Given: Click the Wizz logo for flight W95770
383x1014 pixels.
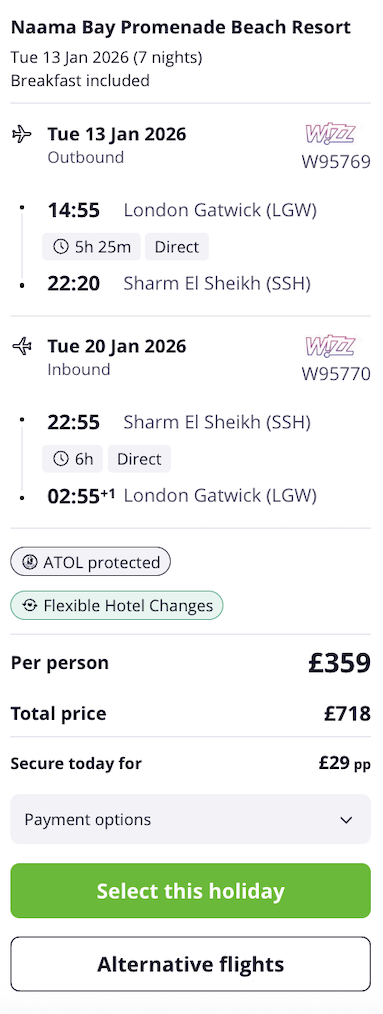Looking at the screenshot, I should [x=330, y=346].
